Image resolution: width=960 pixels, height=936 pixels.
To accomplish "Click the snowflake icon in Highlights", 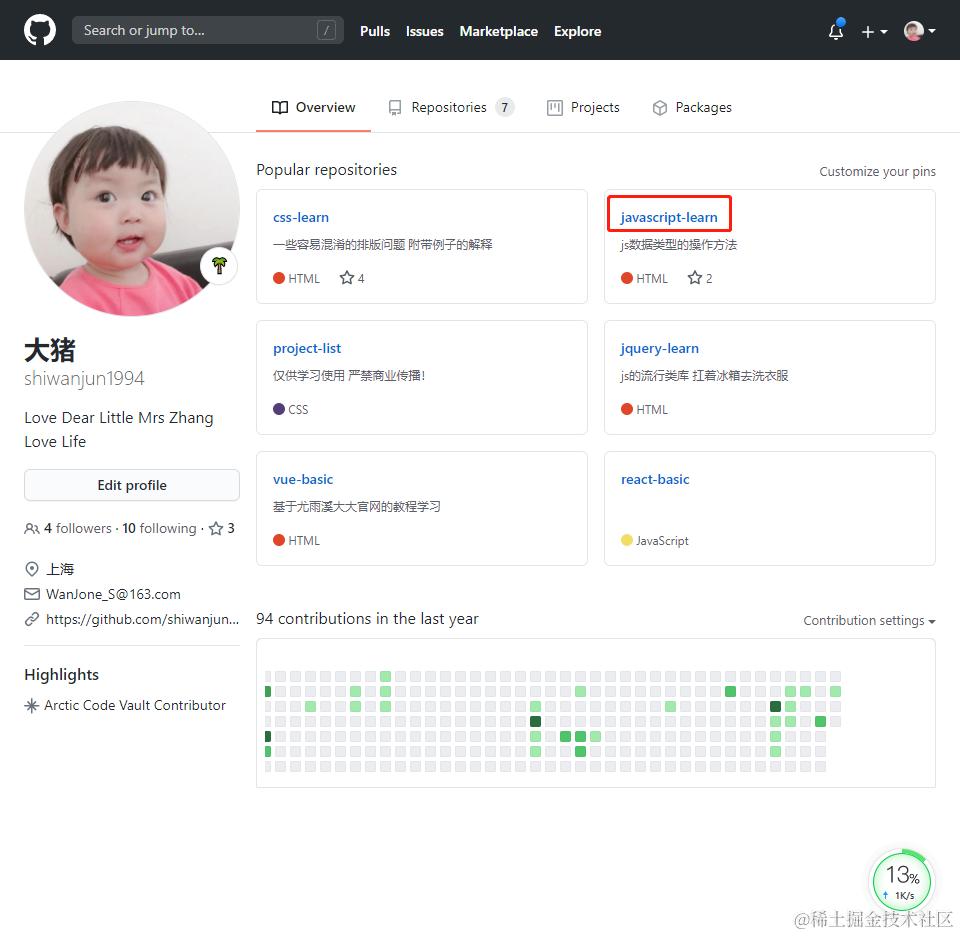I will (31, 705).
